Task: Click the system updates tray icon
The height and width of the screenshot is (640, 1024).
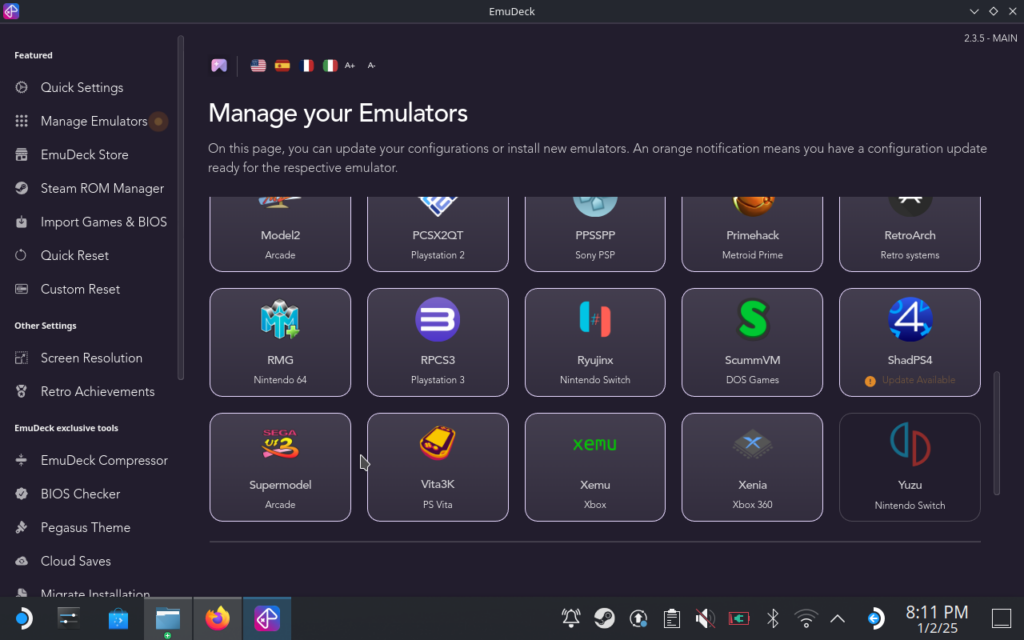Action: click(638, 618)
